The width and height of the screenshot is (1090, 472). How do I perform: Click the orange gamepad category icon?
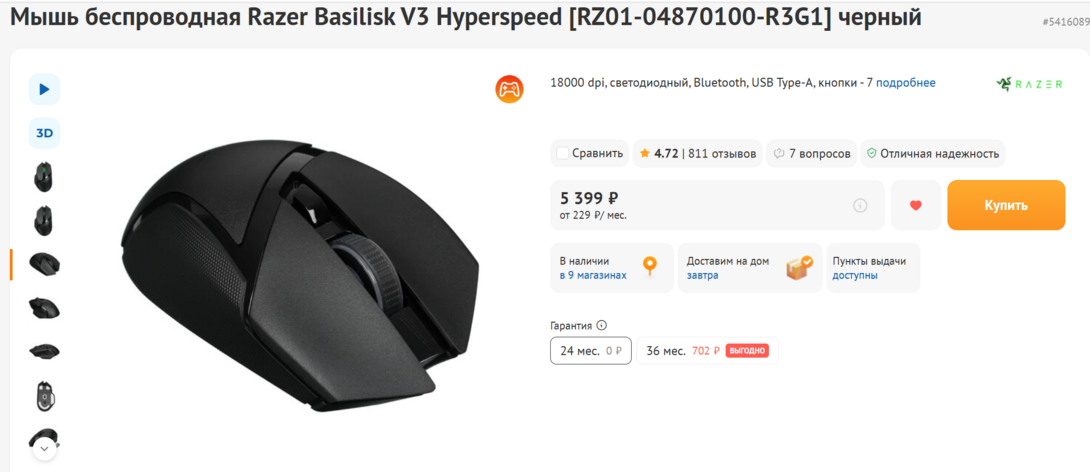pyautogui.click(x=509, y=89)
